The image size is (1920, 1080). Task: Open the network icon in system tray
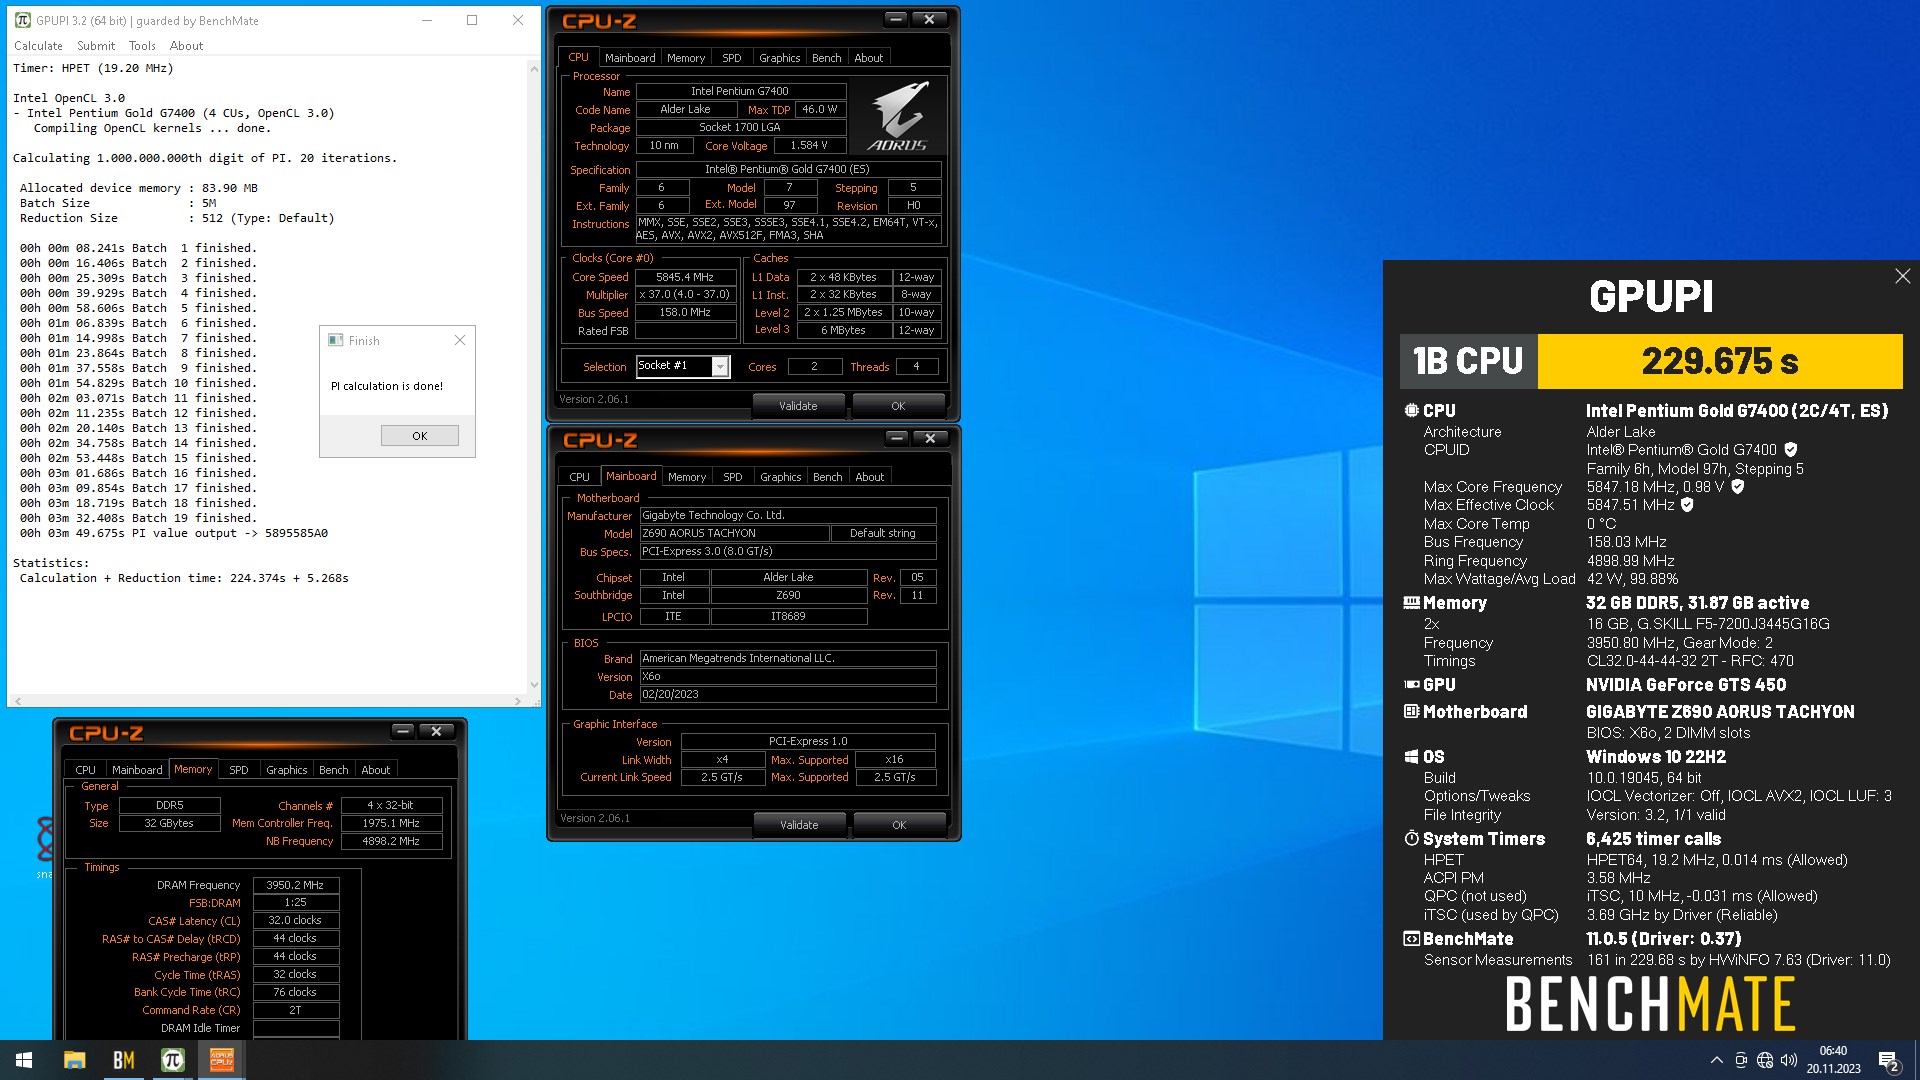1765,1060
